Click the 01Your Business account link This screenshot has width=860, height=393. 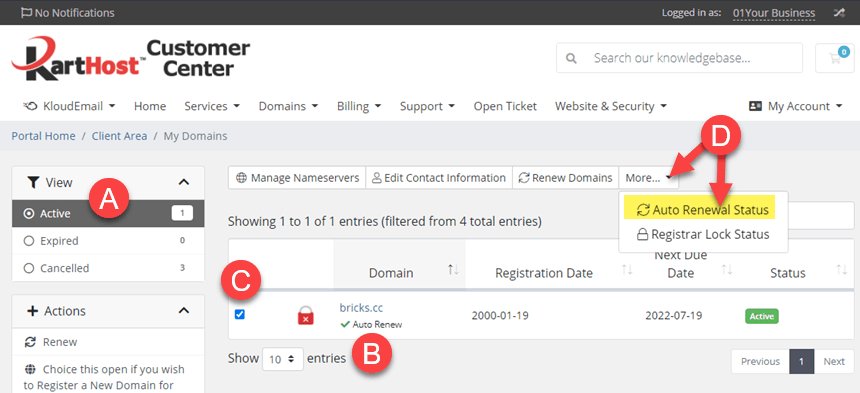click(x=774, y=13)
